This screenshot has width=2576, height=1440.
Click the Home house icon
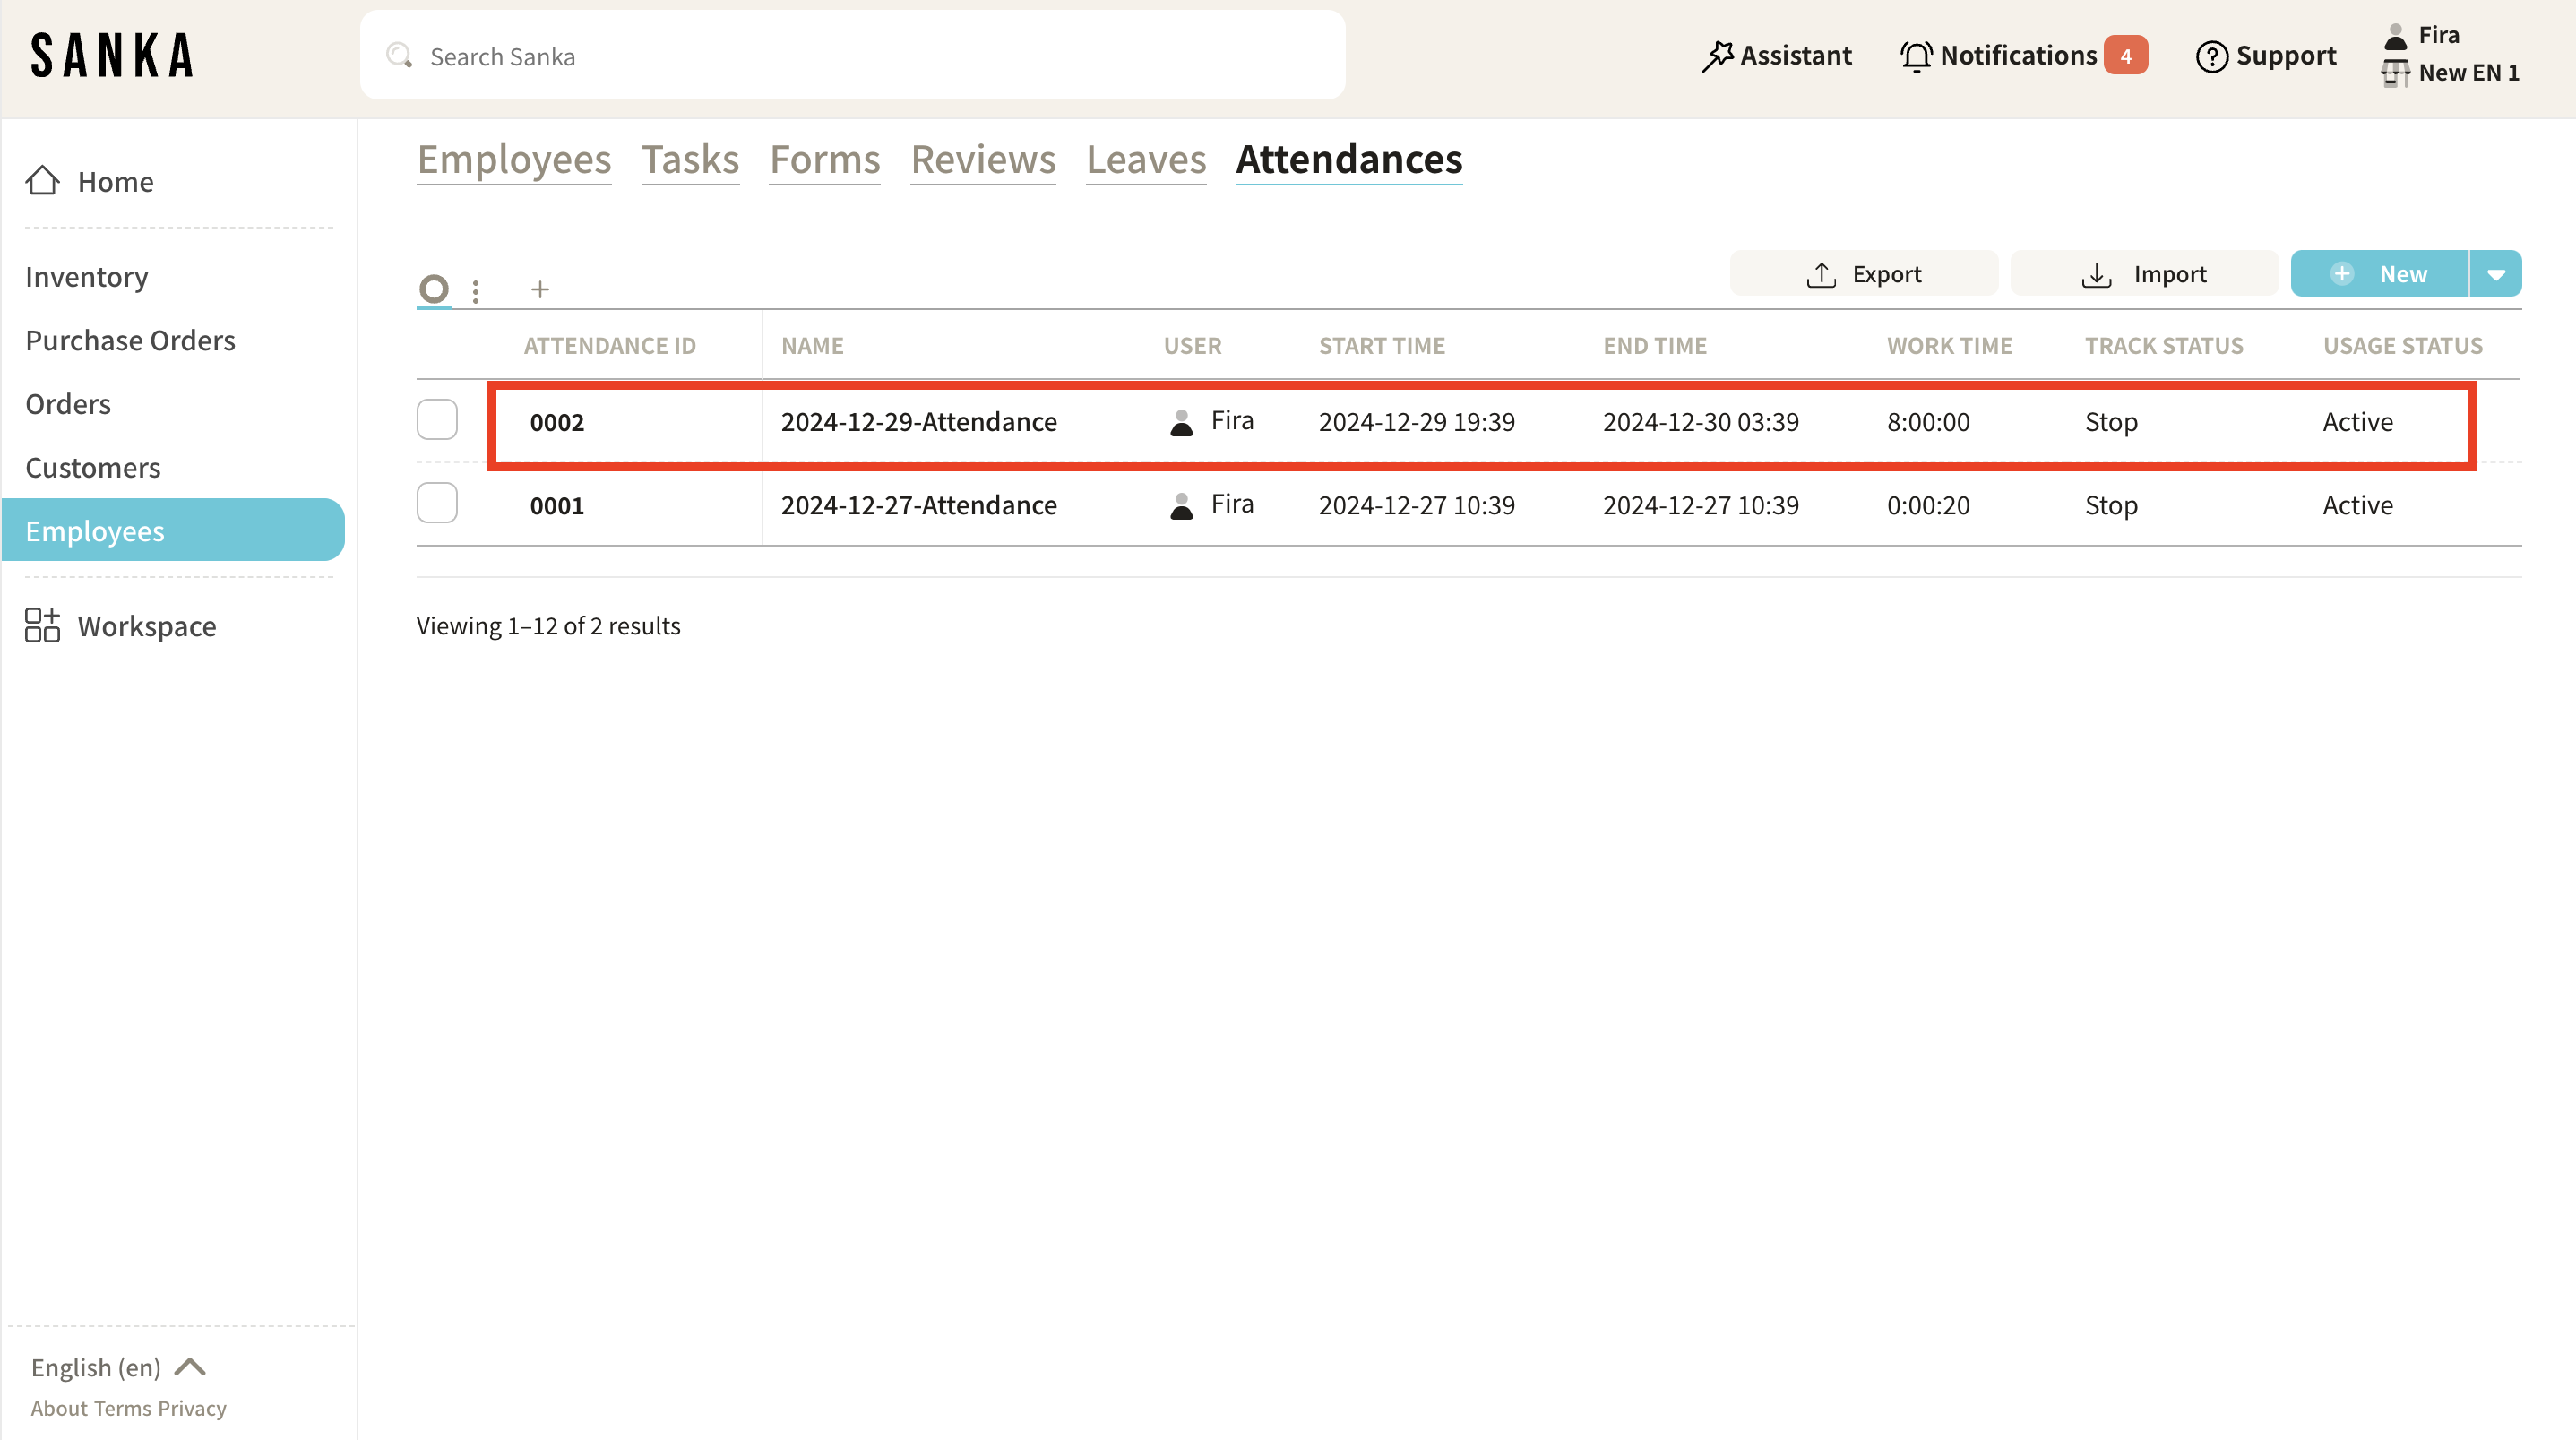pos(42,181)
